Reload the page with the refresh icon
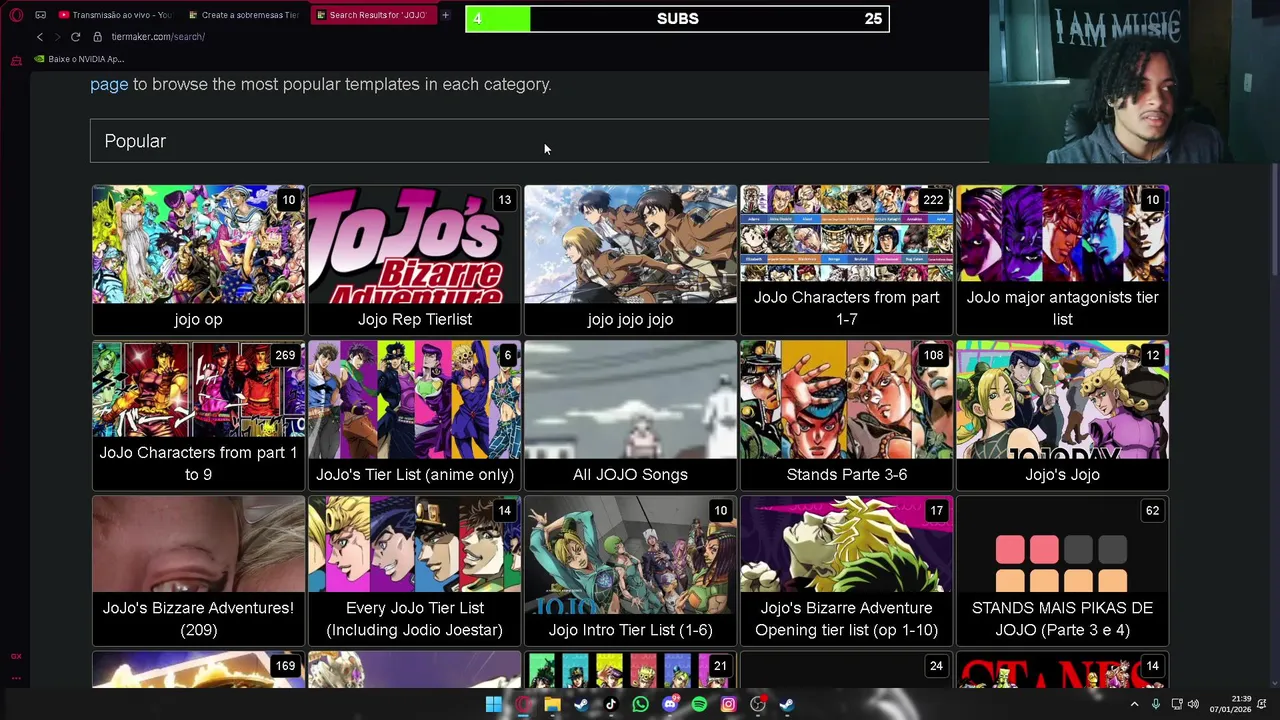Screen dimensions: 1280x720 pos(75,37)
